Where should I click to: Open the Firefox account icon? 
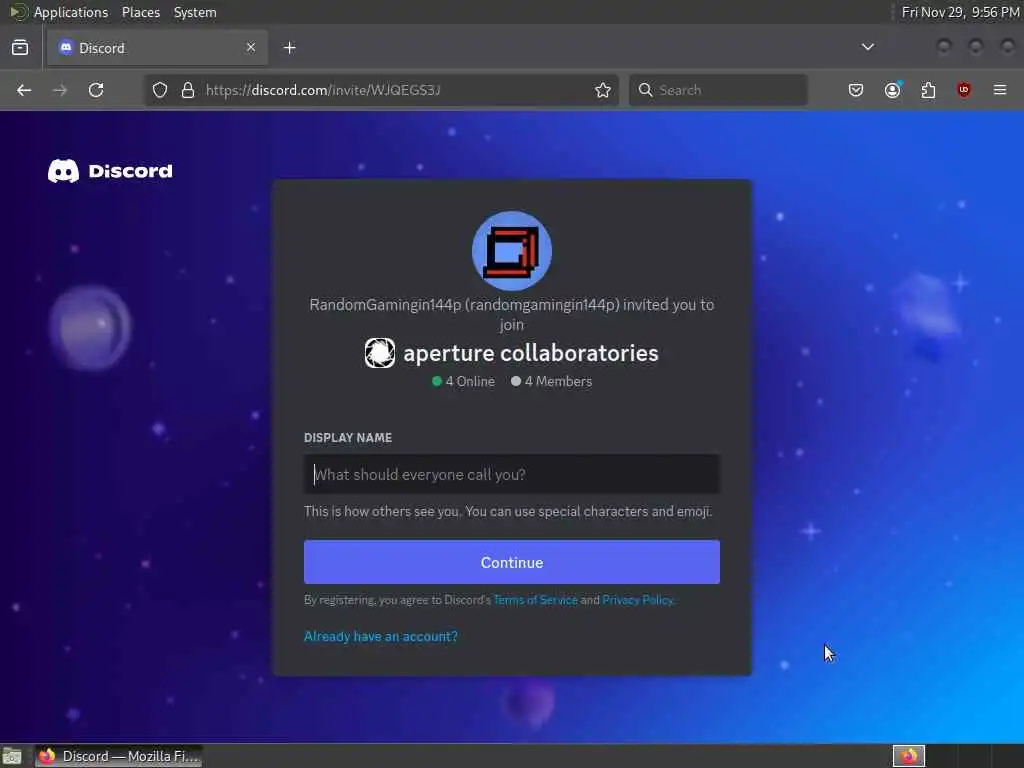pyautogui.click(x=893, y=90)
